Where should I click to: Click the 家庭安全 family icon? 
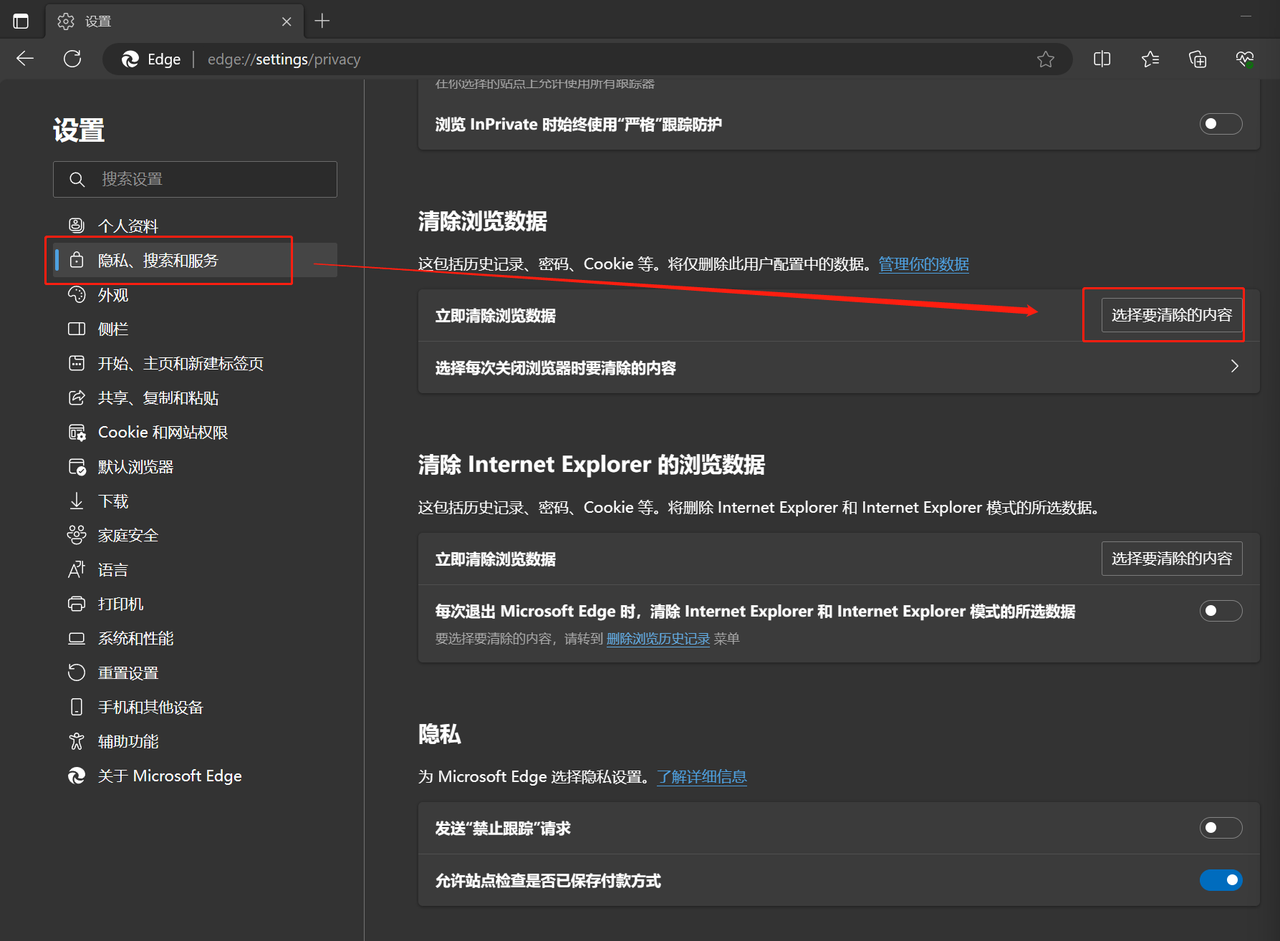click(76, 535)
